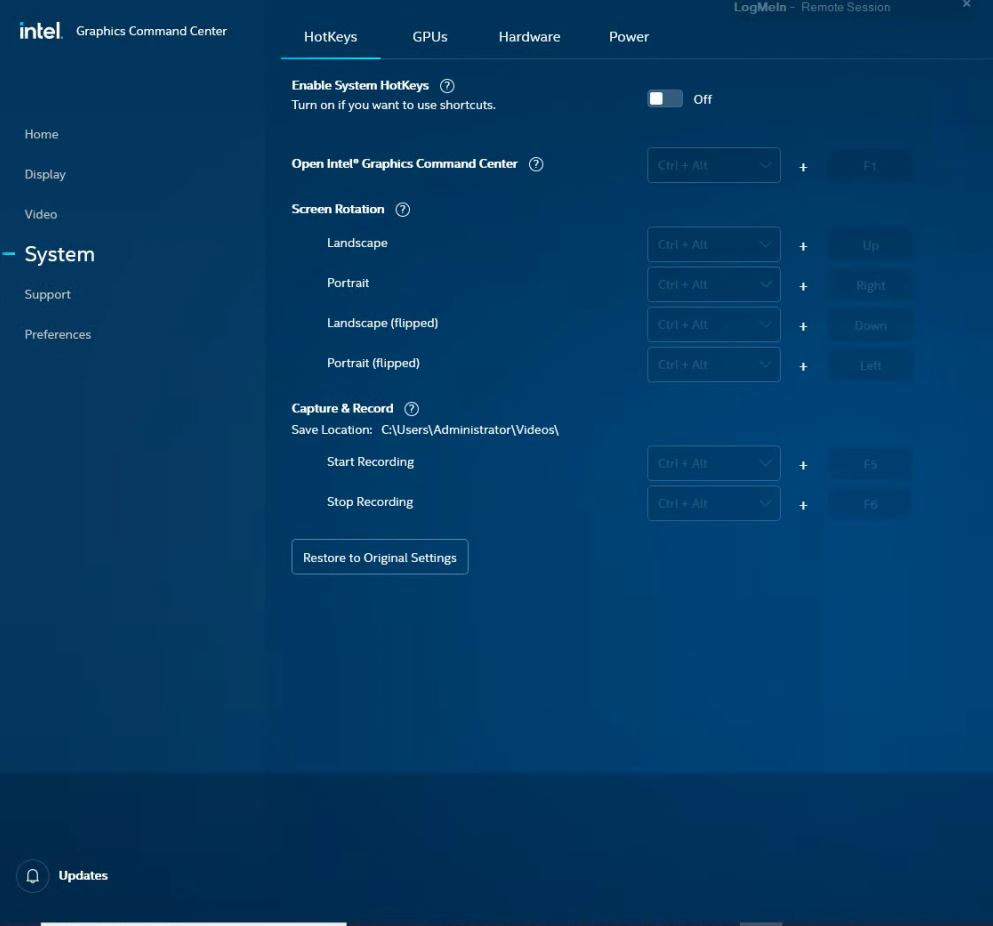The image size is (993, 926).
Task: Switch to the GPUs tab
Action: point(430,37)
